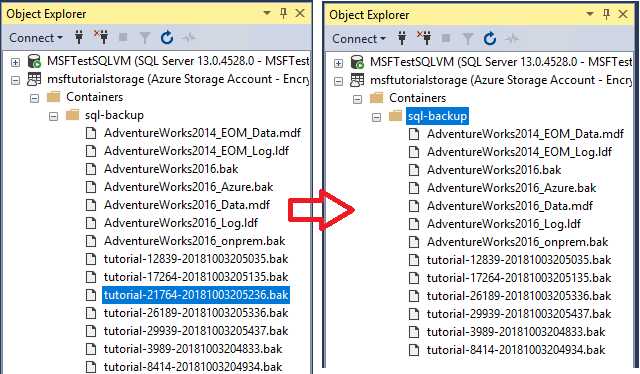Screen dimensions: 640x374
Task: Select AdventureWorks2016_onprem.bak in right panel
Action: pyautogui.click(x=518, y=242)
